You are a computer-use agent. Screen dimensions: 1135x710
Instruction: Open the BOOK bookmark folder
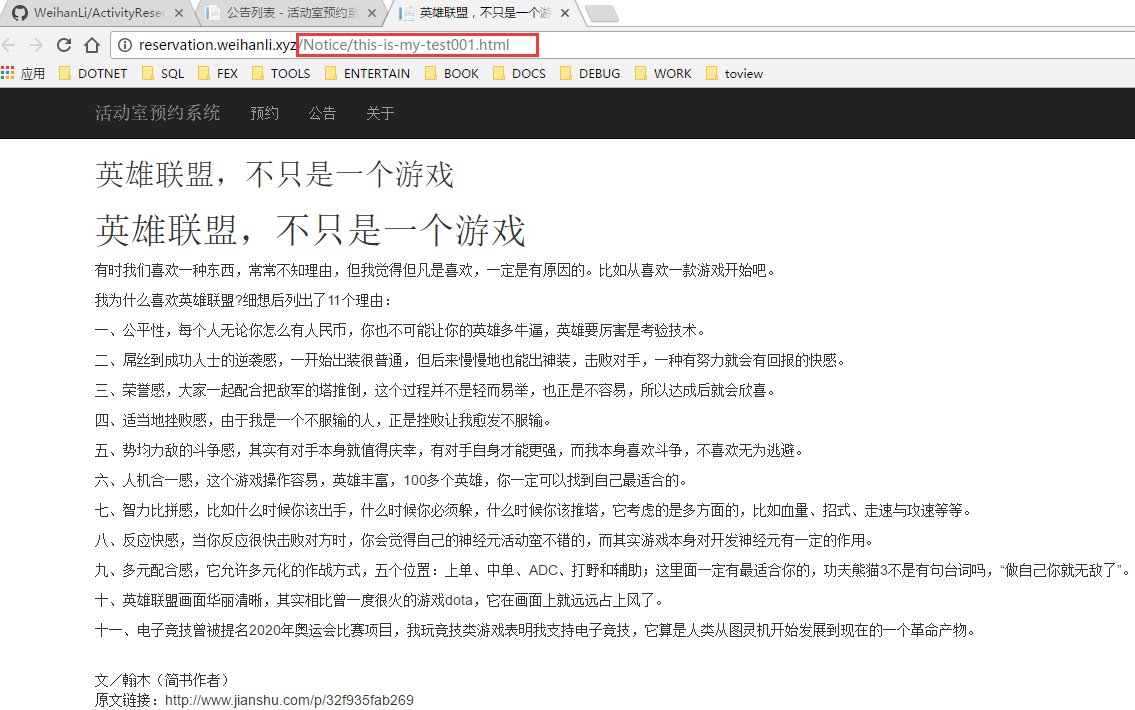452,73
